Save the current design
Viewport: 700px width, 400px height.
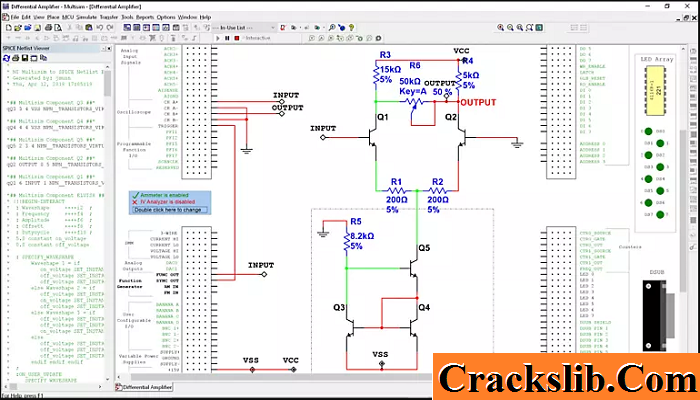tap(38, 28)
